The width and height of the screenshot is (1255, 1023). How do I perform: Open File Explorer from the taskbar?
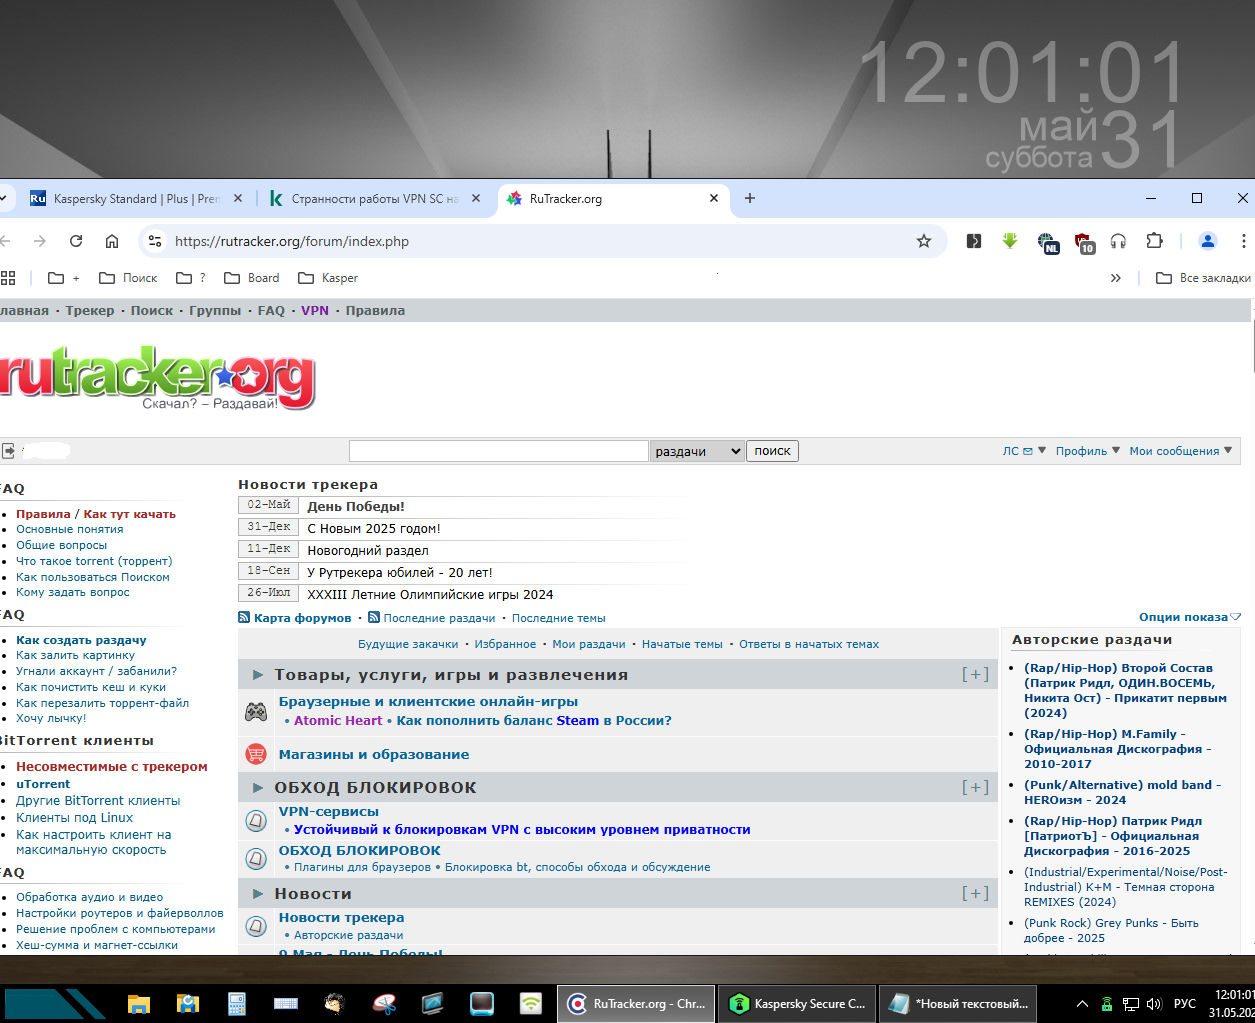click(x=138, y=1003)
